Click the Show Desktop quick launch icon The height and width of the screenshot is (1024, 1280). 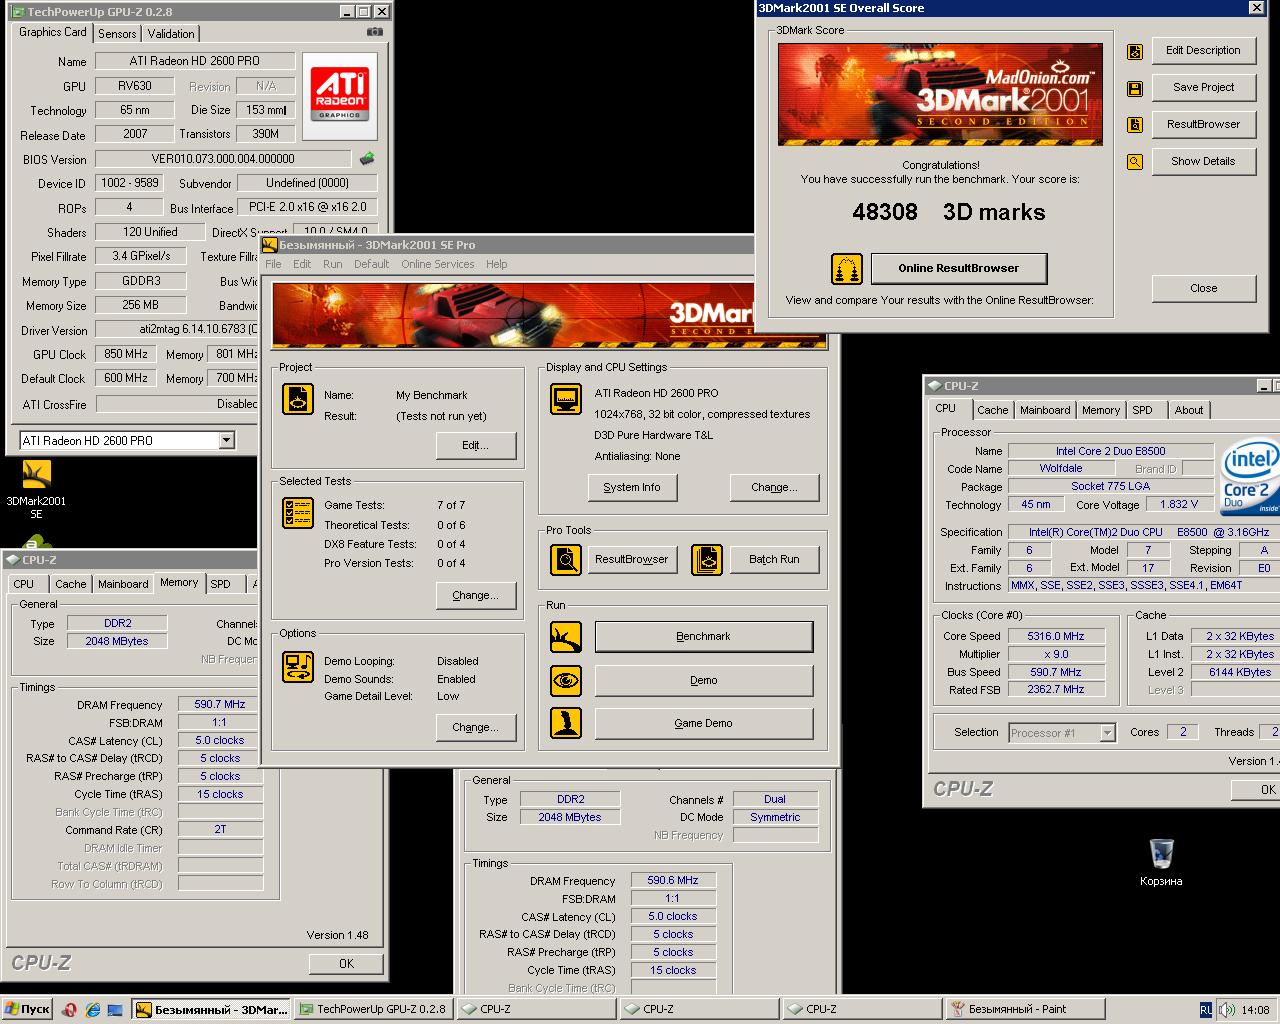point(115,1010)
